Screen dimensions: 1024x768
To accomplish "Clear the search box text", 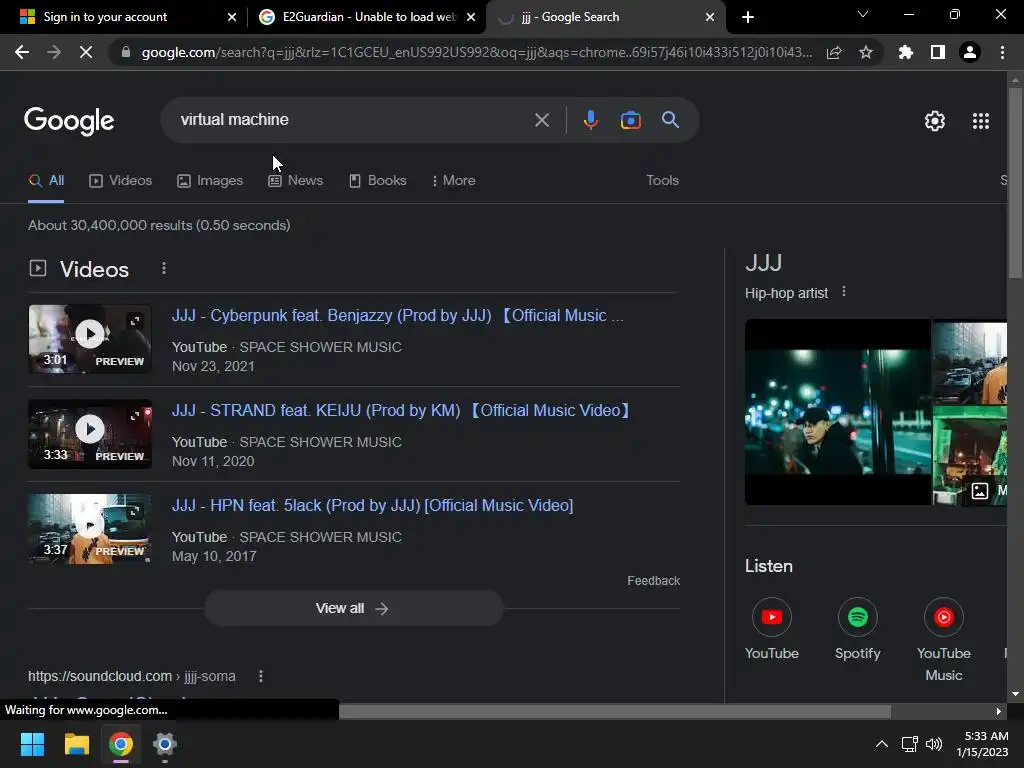I will (541, 120).
